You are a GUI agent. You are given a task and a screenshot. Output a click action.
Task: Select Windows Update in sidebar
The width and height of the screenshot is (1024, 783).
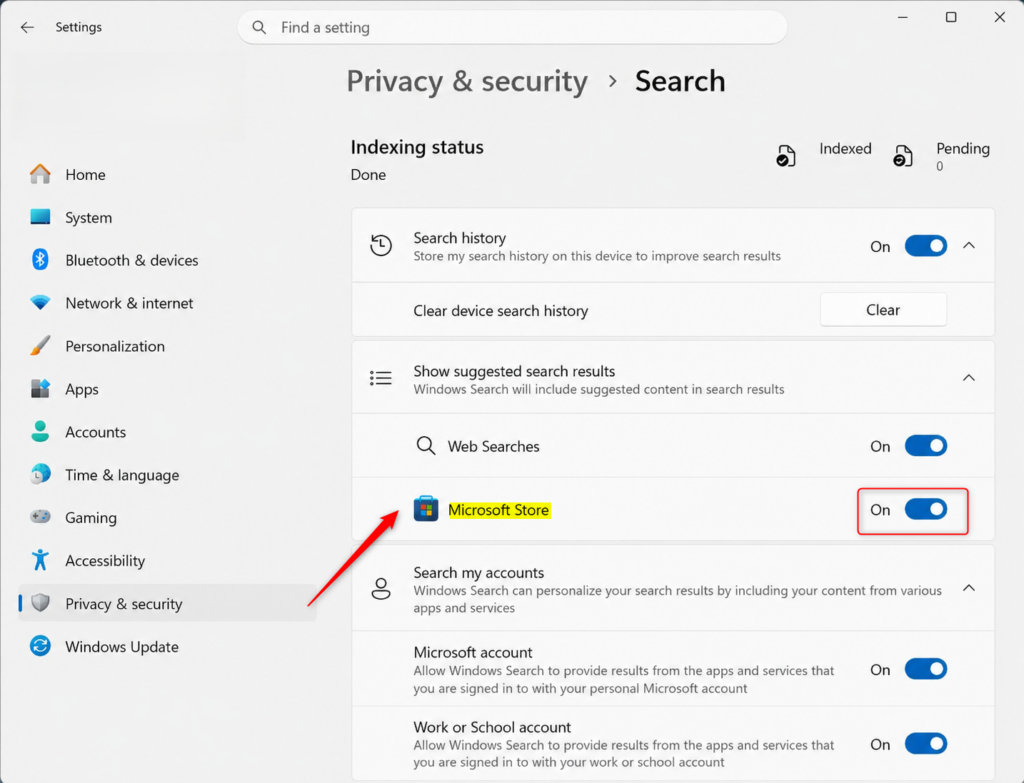pyautogui.click(x=167, y=647)
